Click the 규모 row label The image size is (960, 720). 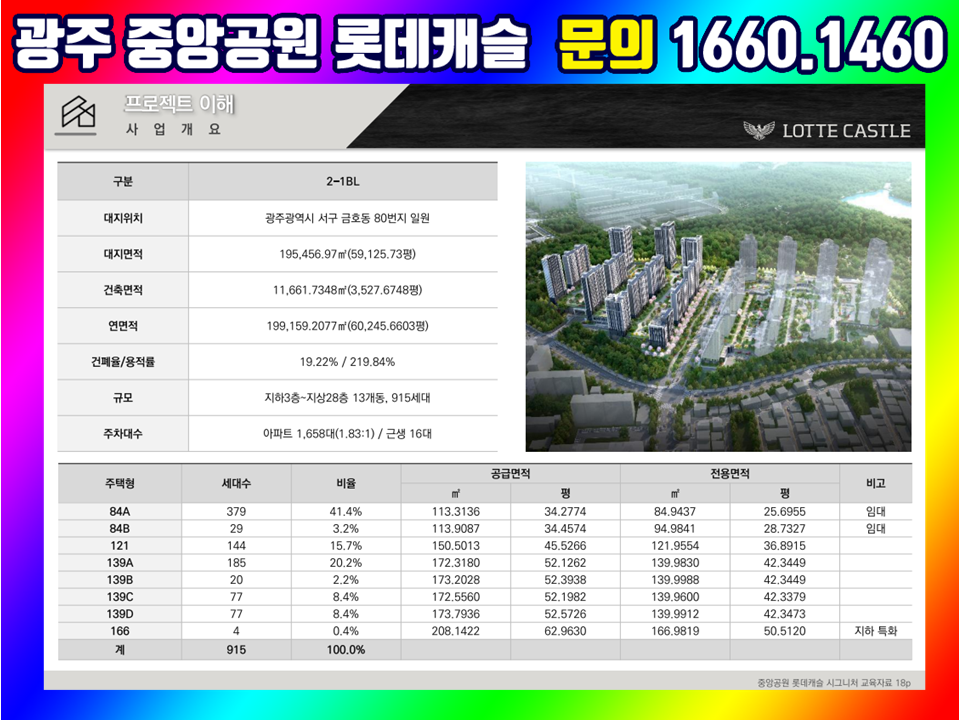coord(122,397)
